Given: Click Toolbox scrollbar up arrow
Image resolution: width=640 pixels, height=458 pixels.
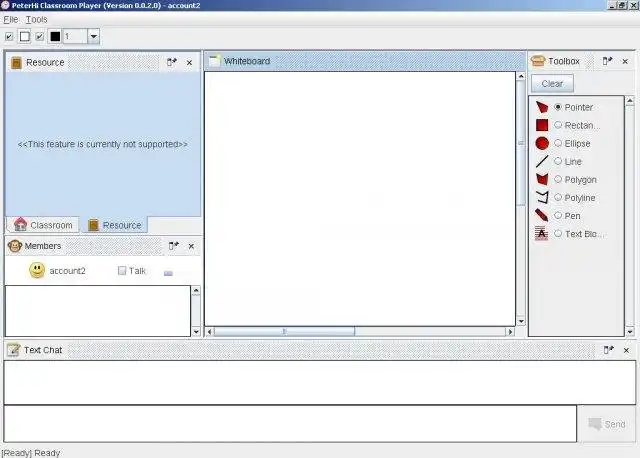Looking at the screenshot, I should pos(630,100).
